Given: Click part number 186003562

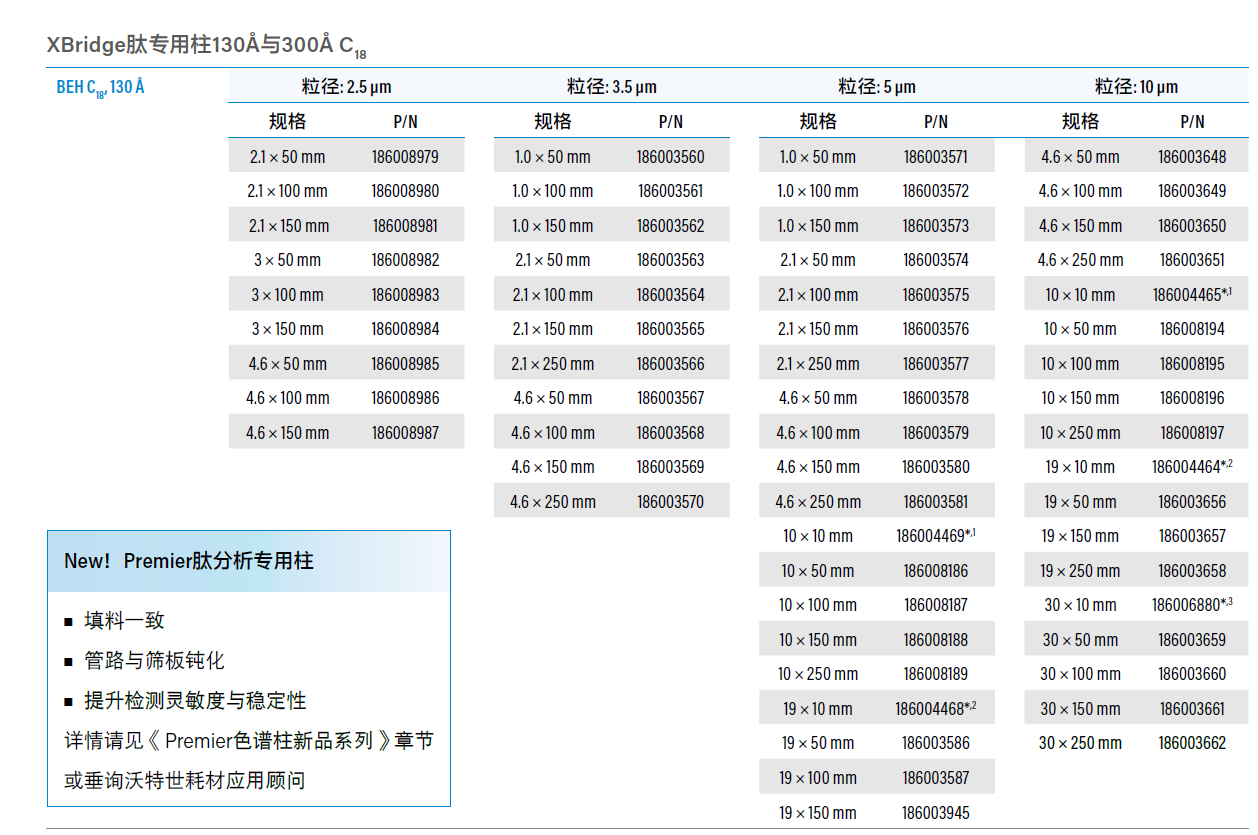Looking at the screenshot, I should pos(670,226).
